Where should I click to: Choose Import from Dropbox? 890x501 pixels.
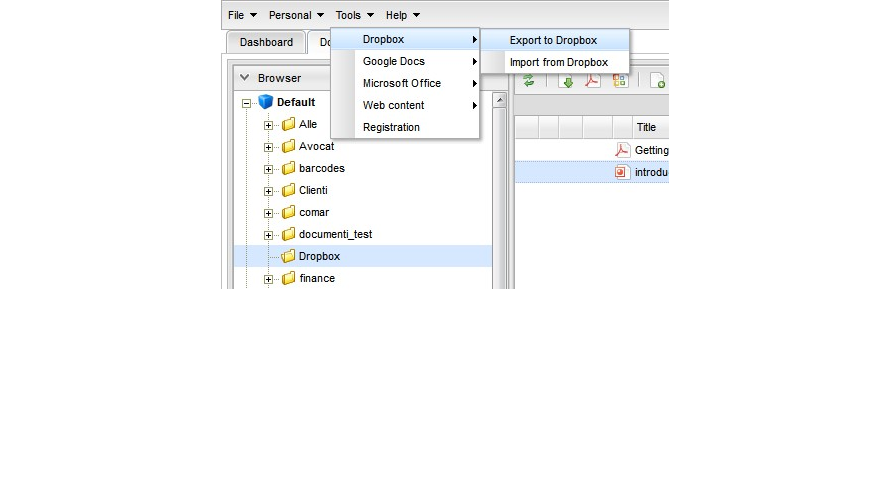pos(555,62)
